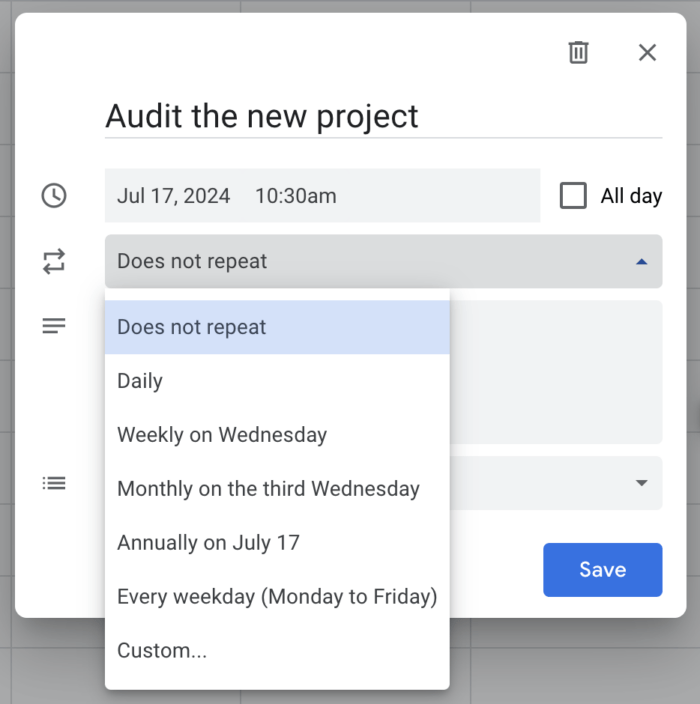Choose the Daily repeat option
This screenshot has width=700, height=704.
coord(140,381)
